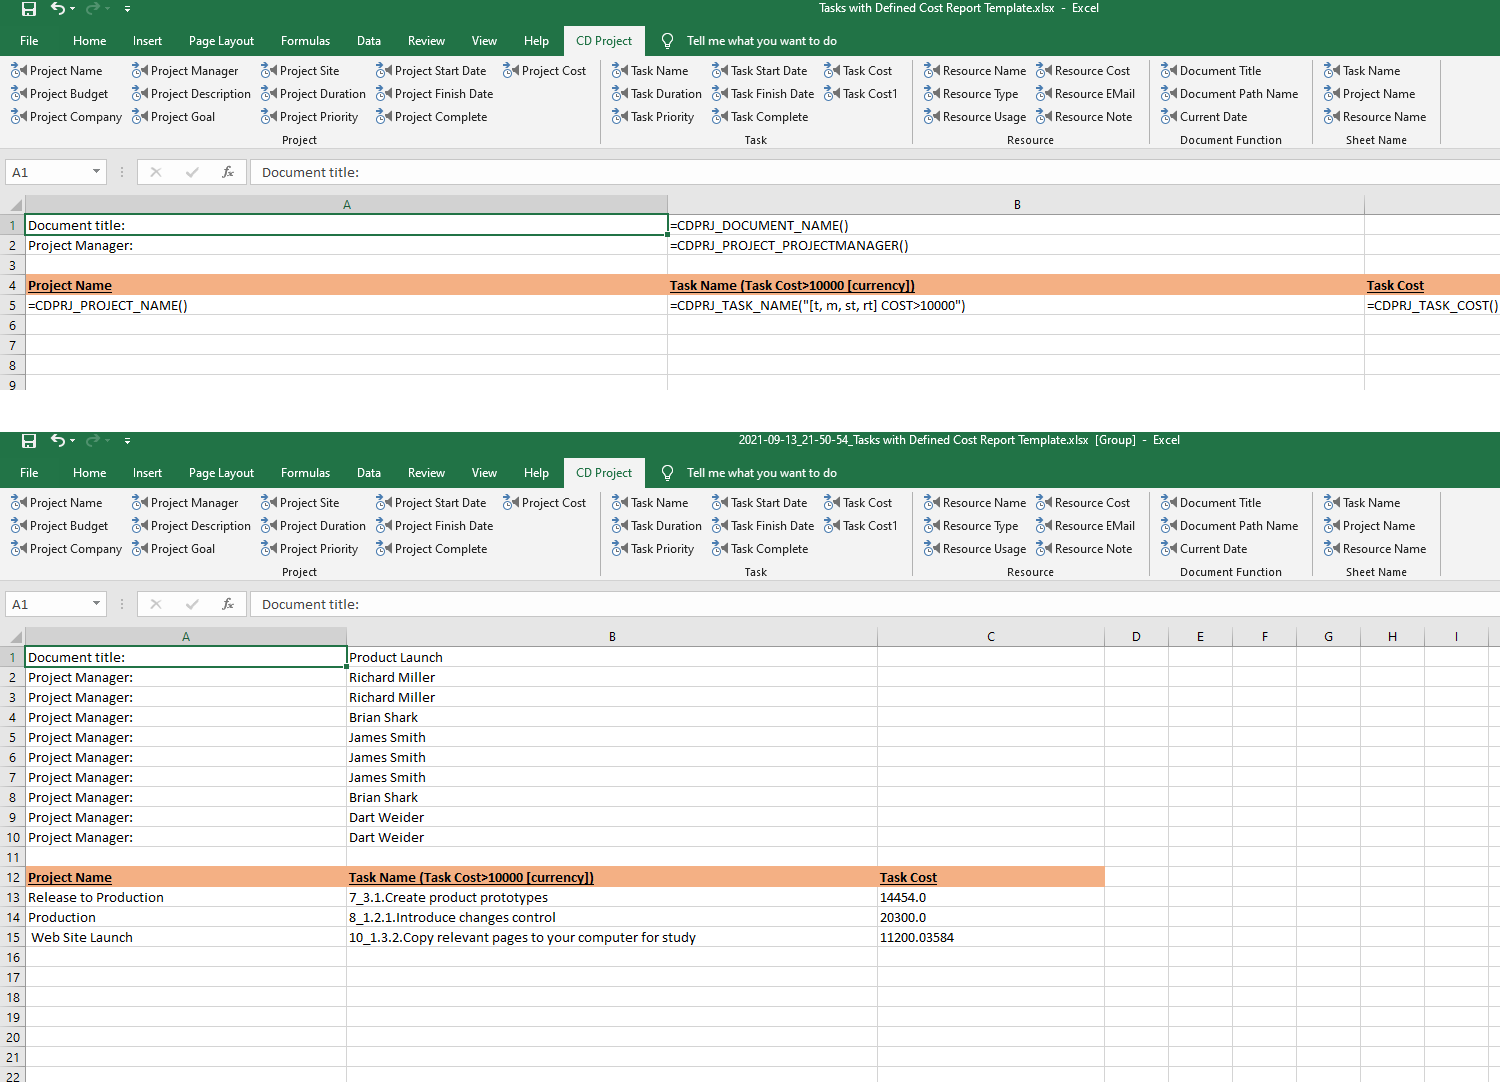Select cell containing =CDPRJ_DOCUMENT_NAME() formula

click(x=1015, y=226)
